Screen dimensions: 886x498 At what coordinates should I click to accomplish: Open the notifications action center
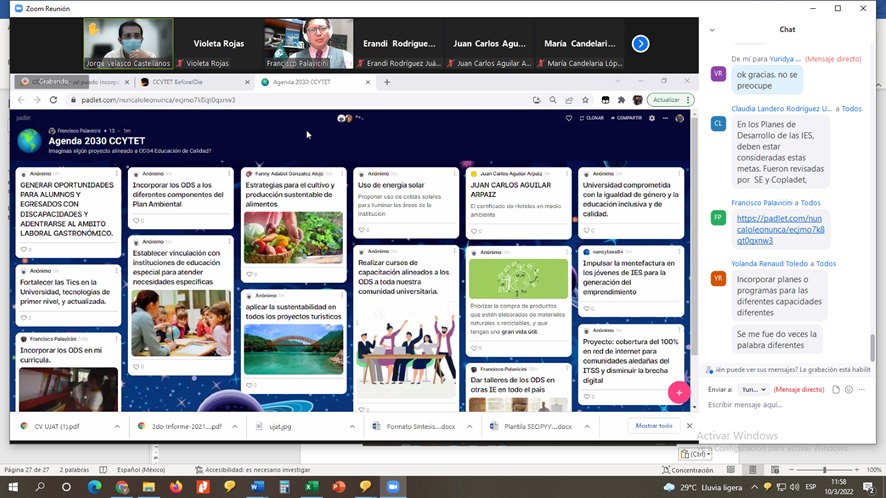869,487
